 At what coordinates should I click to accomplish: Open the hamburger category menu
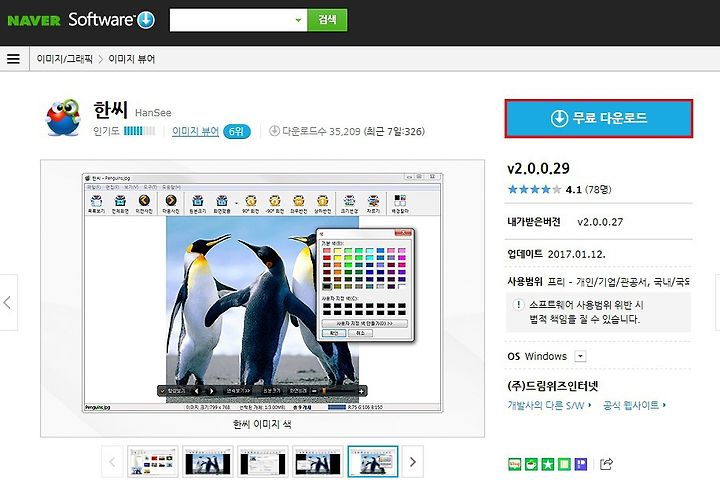13,59
